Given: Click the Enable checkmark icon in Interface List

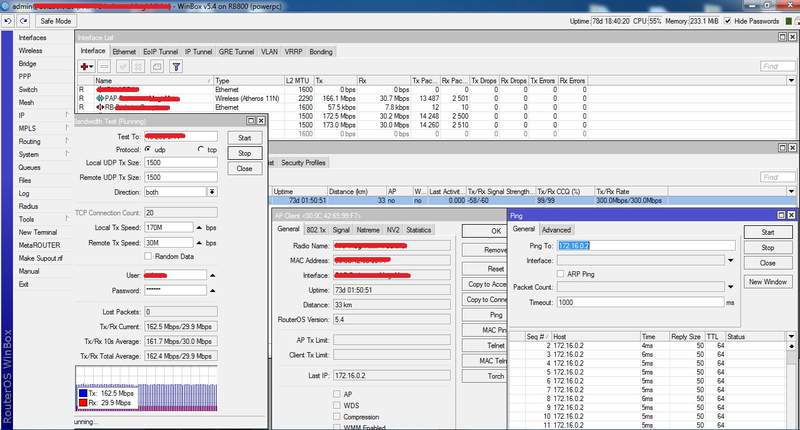Looking at the screenshot, I should point(123,66).
